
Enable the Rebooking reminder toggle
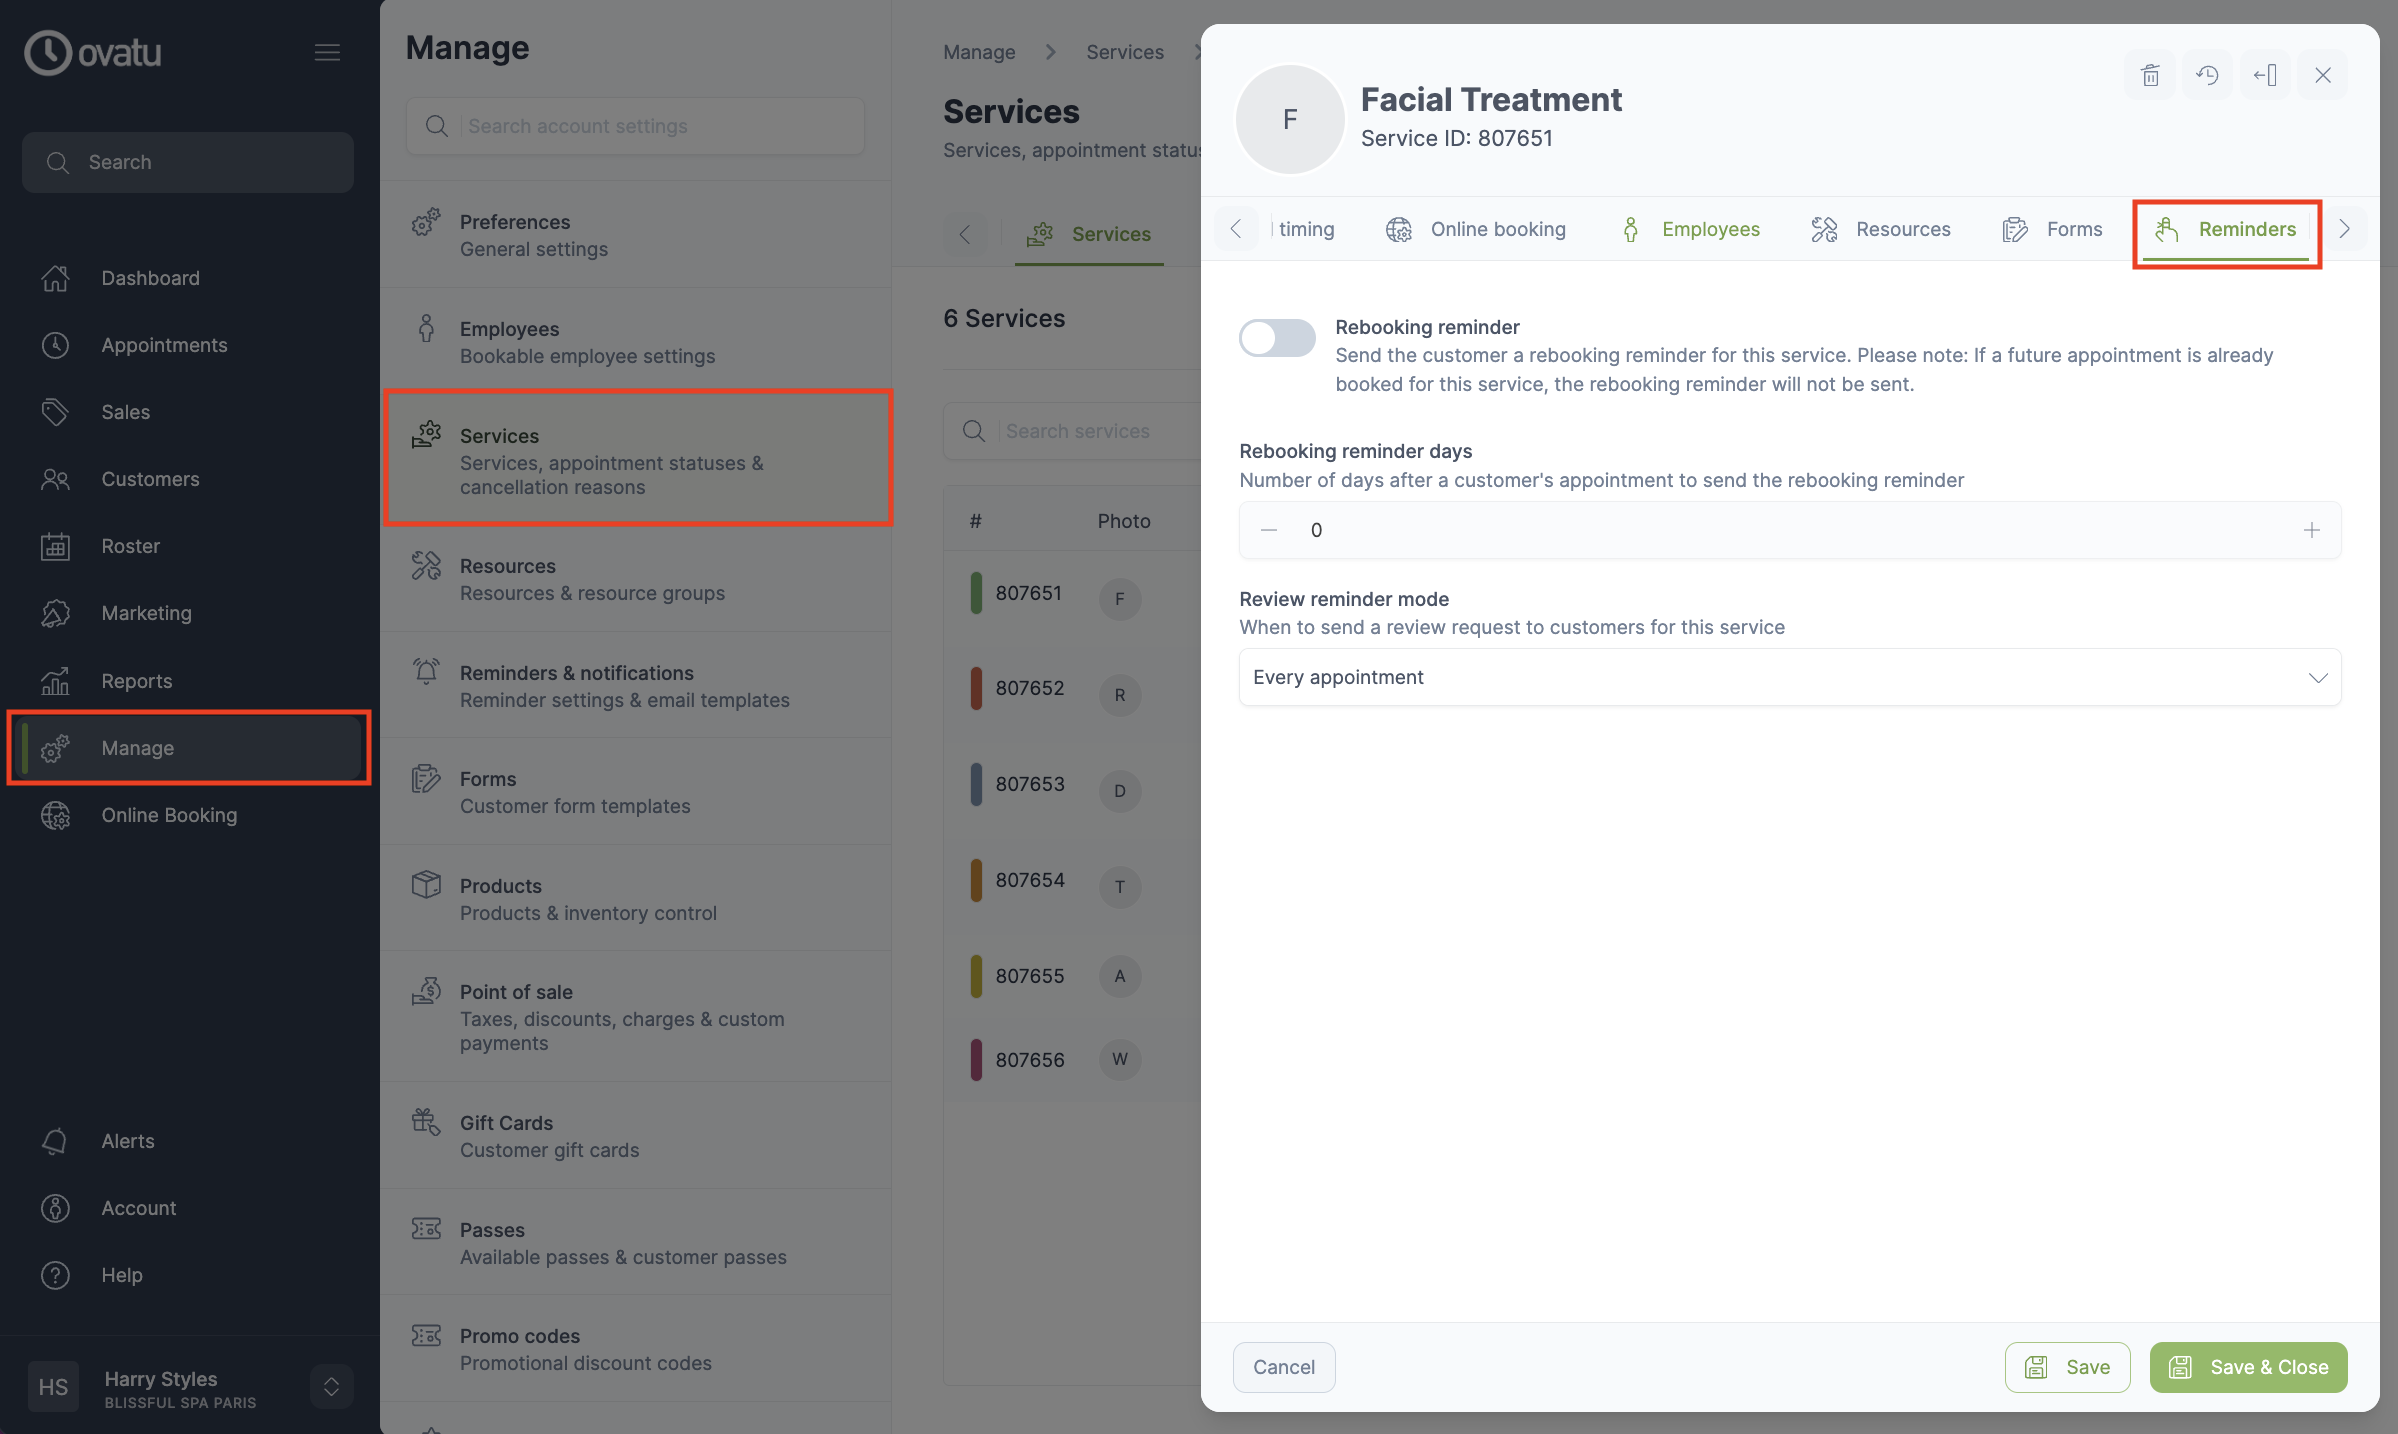[1277, 338]
